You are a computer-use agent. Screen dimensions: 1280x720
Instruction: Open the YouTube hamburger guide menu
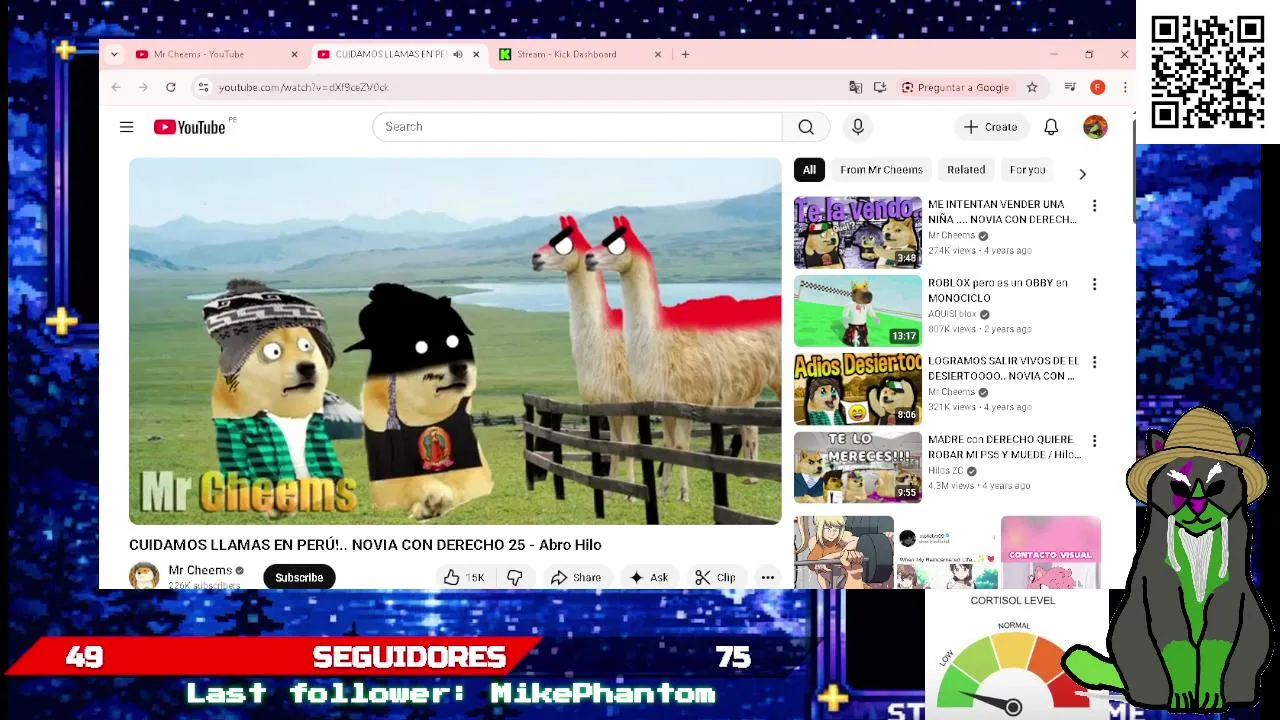pos(126,127)
